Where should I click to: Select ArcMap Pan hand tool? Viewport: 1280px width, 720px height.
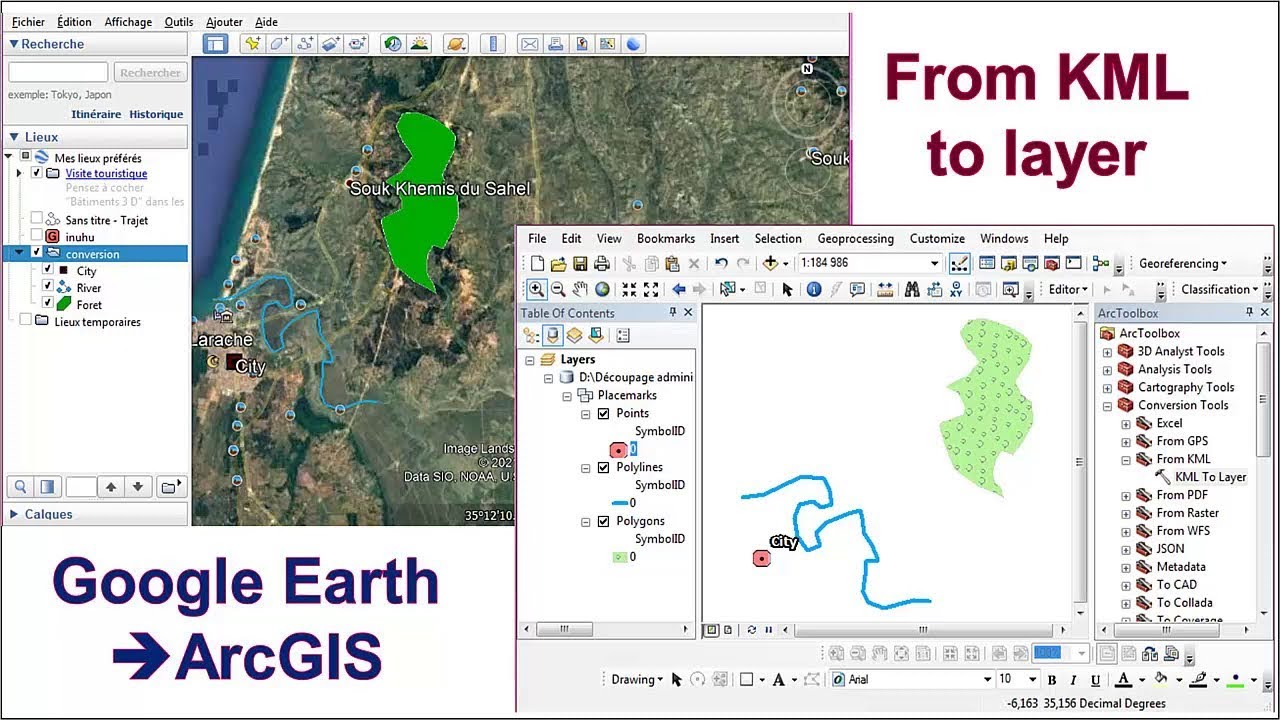coord(580,290)
